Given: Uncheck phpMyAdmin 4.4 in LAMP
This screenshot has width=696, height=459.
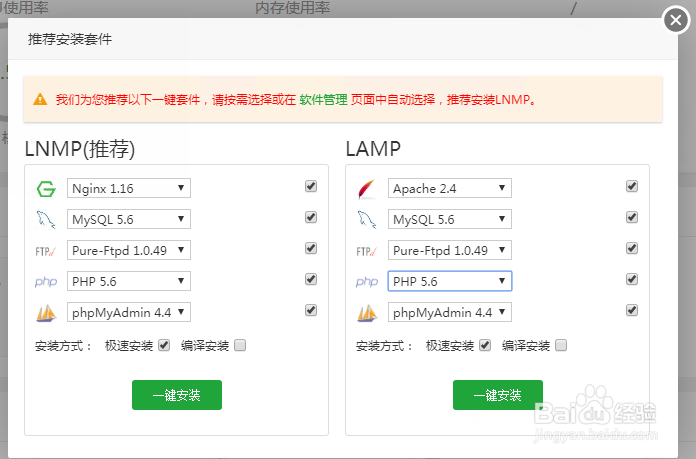Looking at the screenshot, I should [x=632, y=310].
